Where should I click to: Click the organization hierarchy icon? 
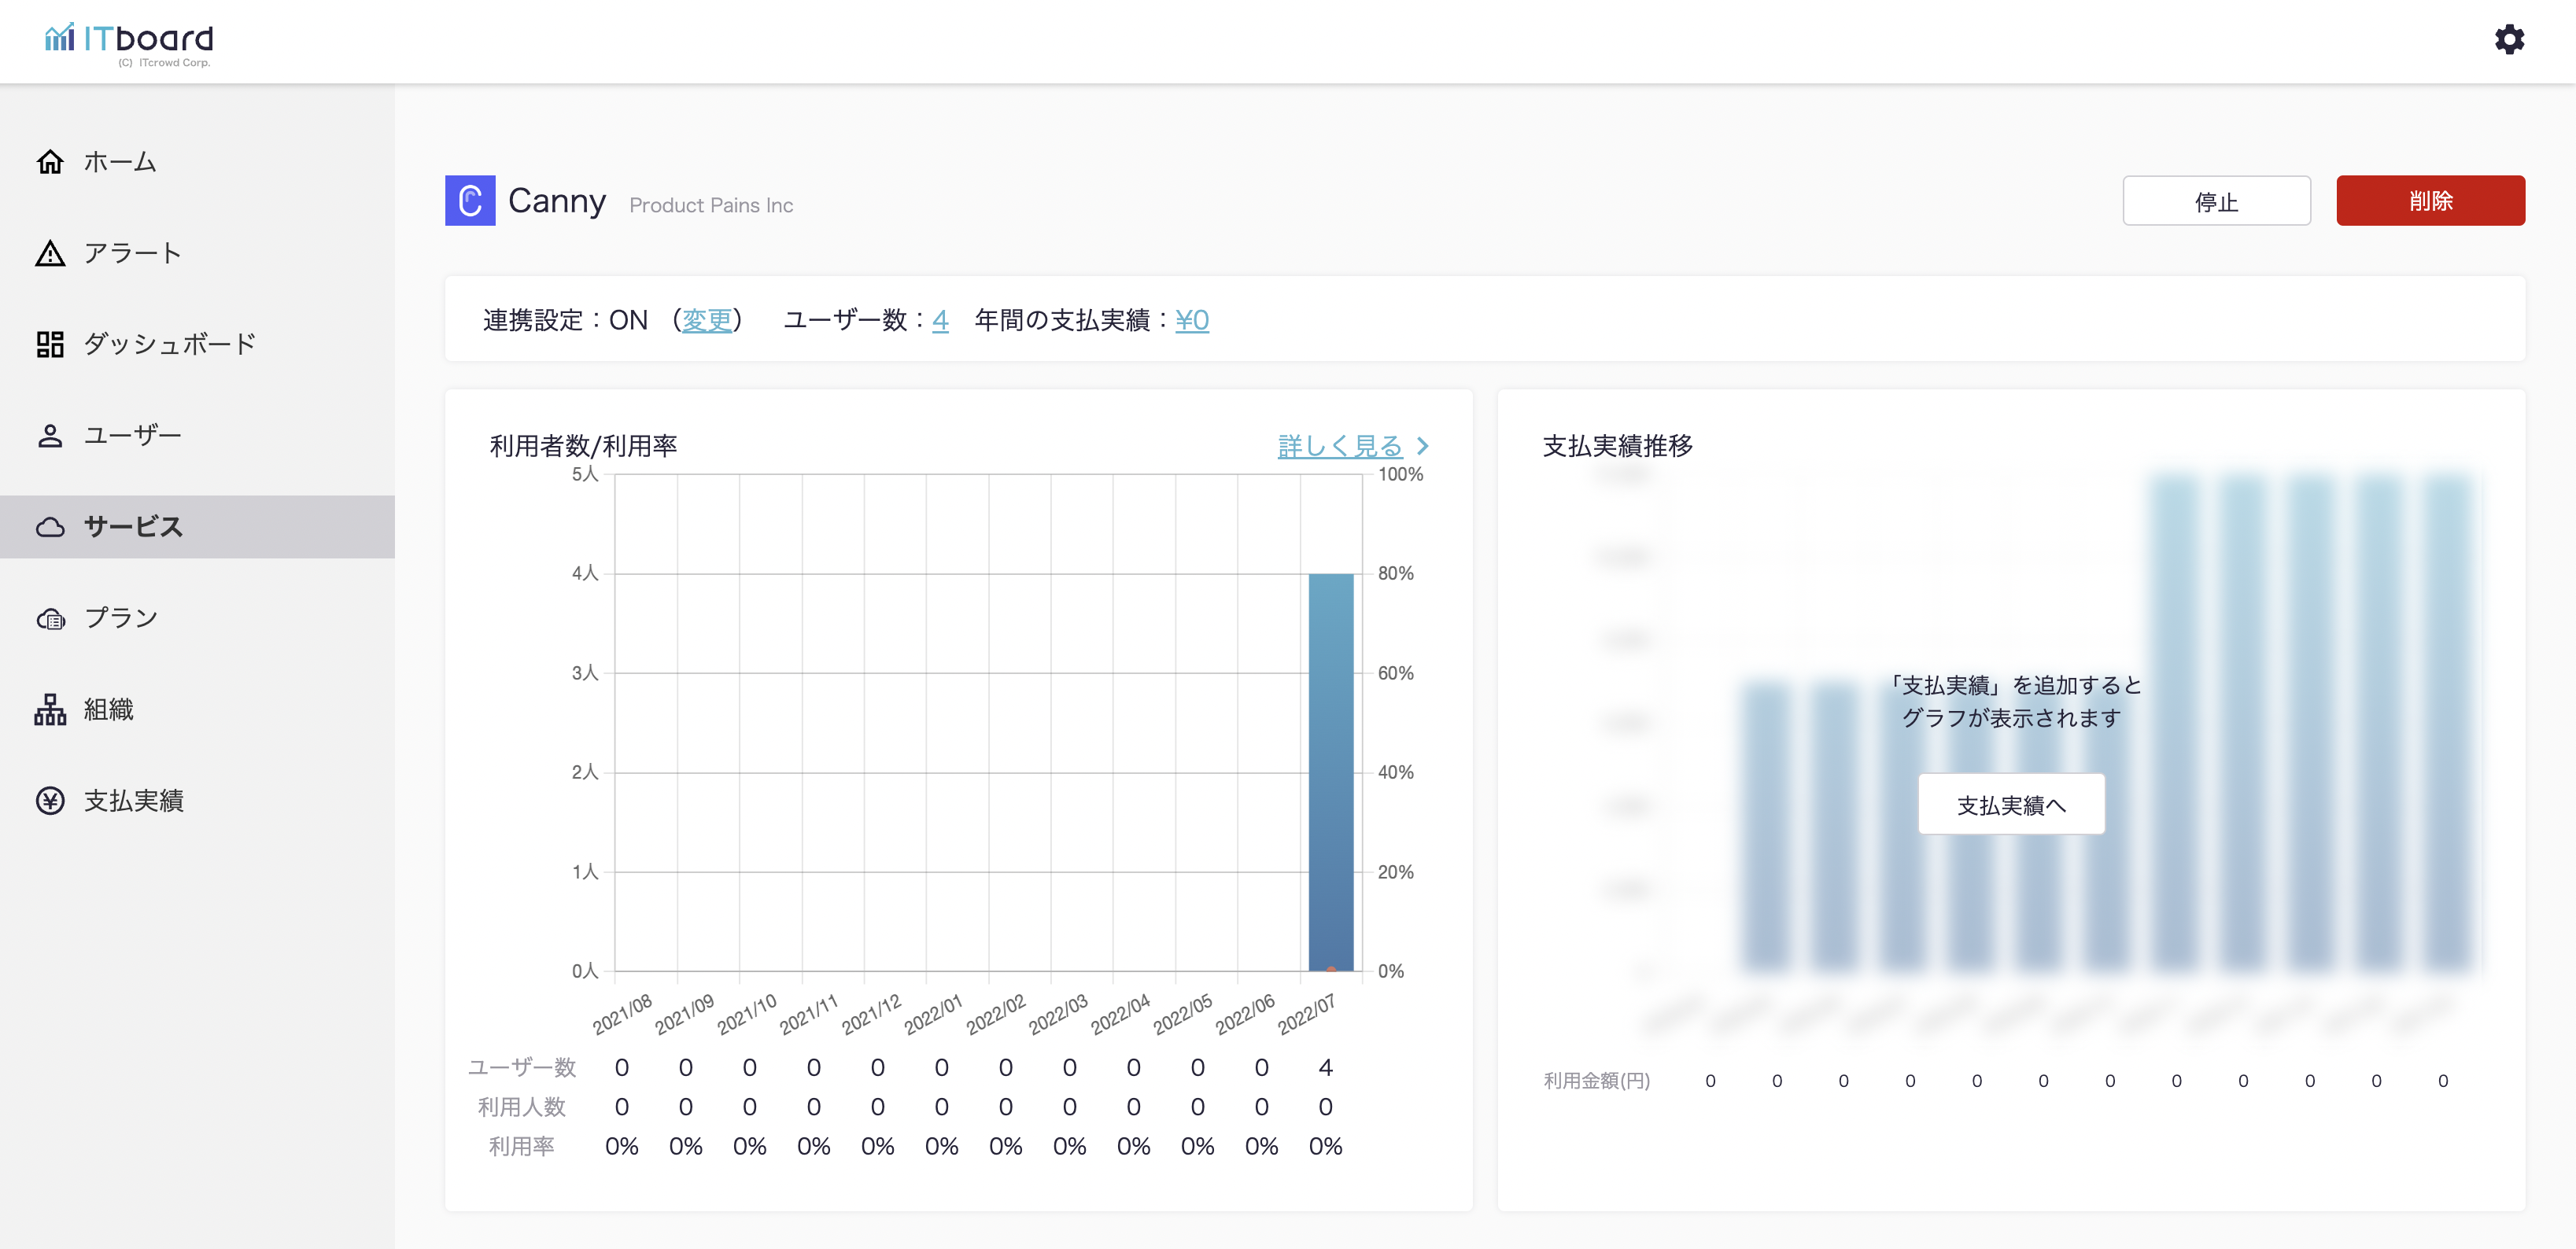(50, 710)
